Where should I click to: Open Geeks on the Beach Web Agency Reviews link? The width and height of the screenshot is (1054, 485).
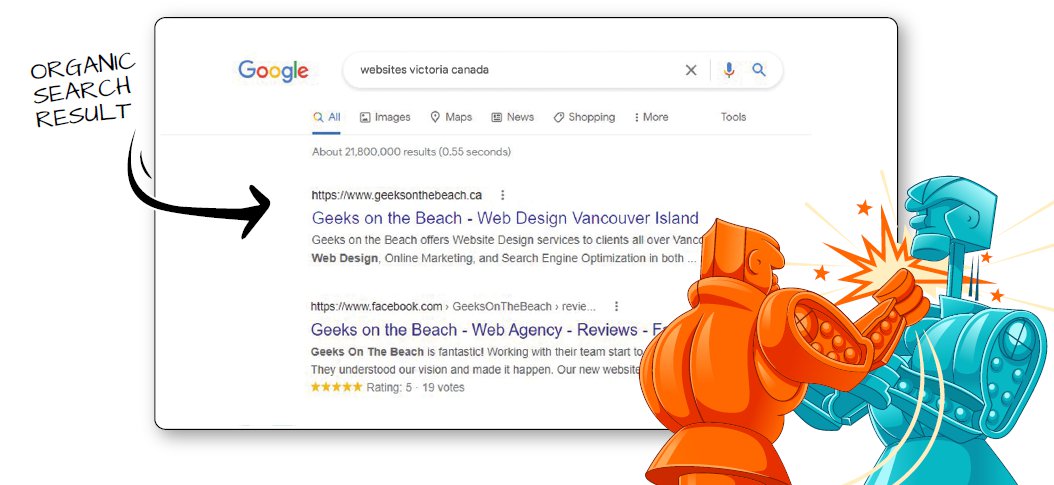(483, 330)
